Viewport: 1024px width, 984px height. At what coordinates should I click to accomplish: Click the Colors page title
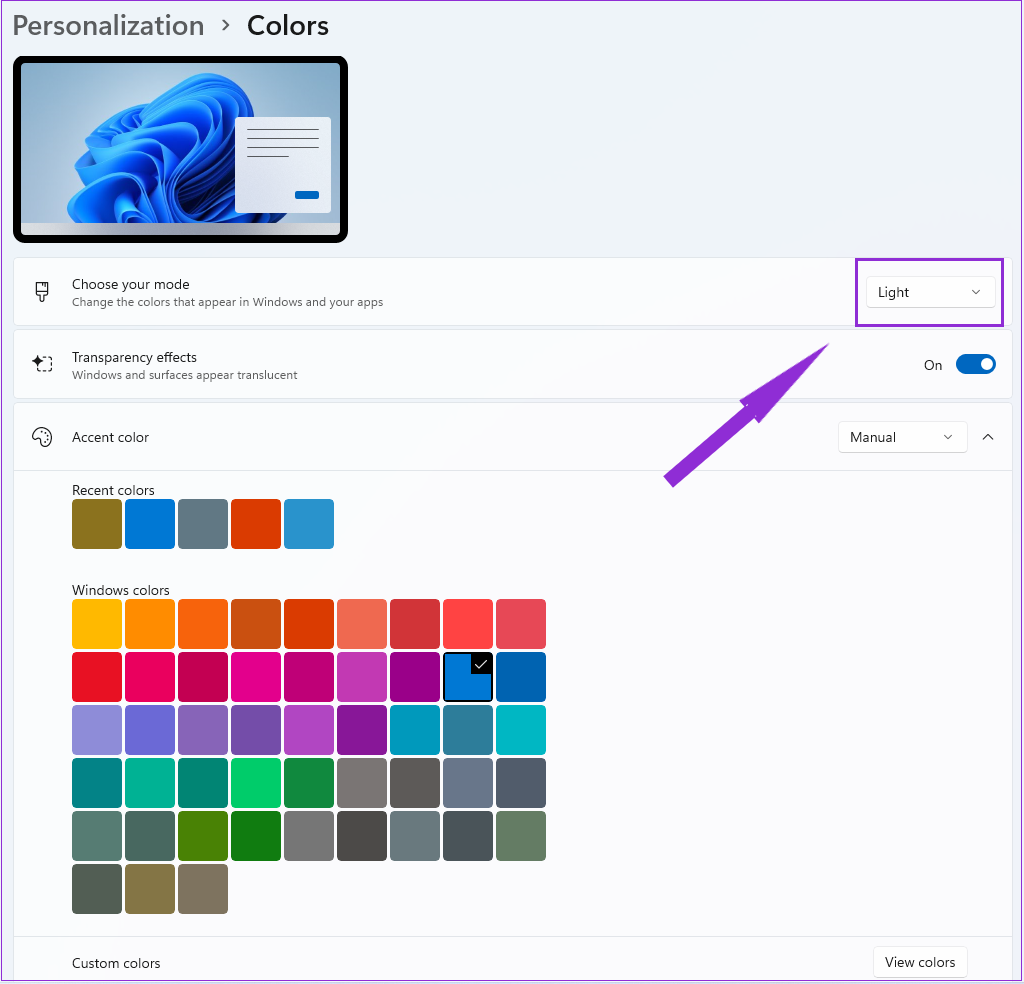coord(287,25)
